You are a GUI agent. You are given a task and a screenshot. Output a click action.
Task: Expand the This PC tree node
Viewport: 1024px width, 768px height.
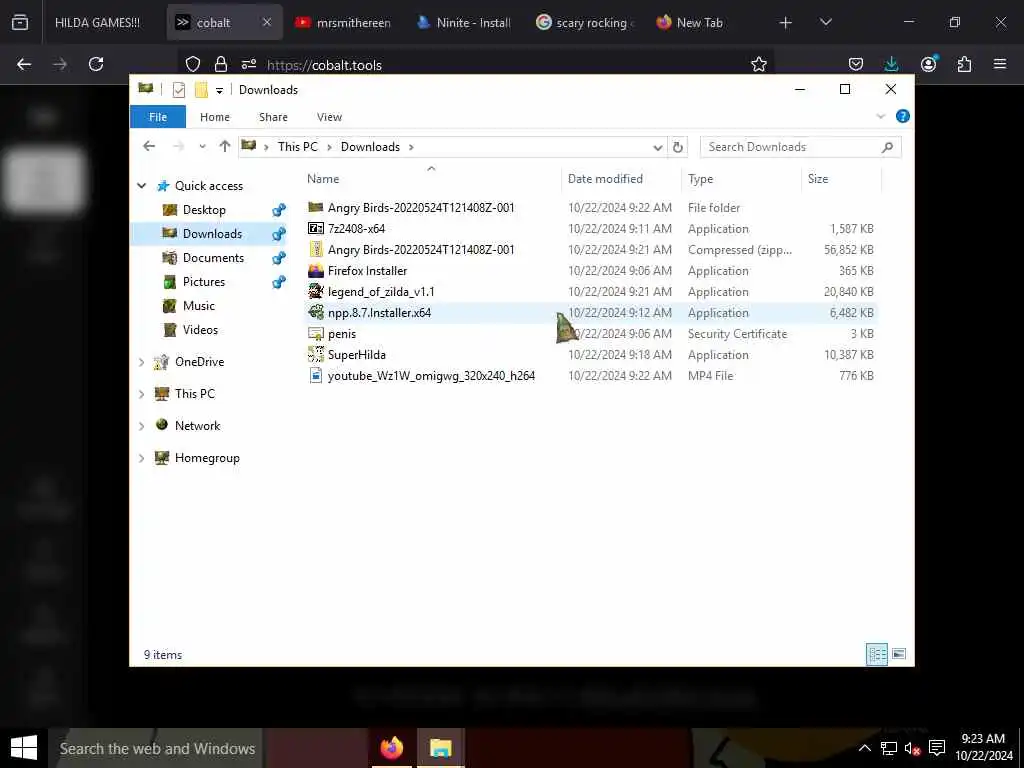pyautogui.click(x=142, y=394)
